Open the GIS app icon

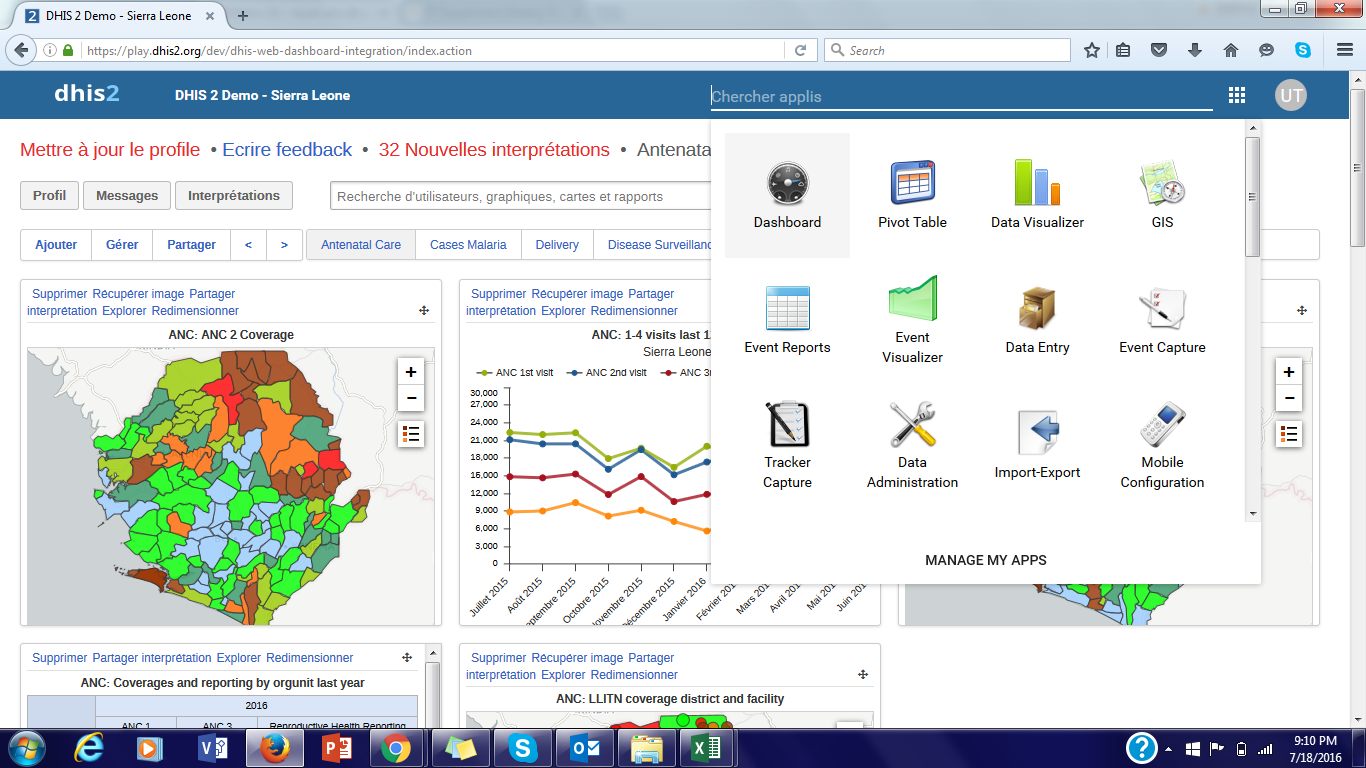1162,195
